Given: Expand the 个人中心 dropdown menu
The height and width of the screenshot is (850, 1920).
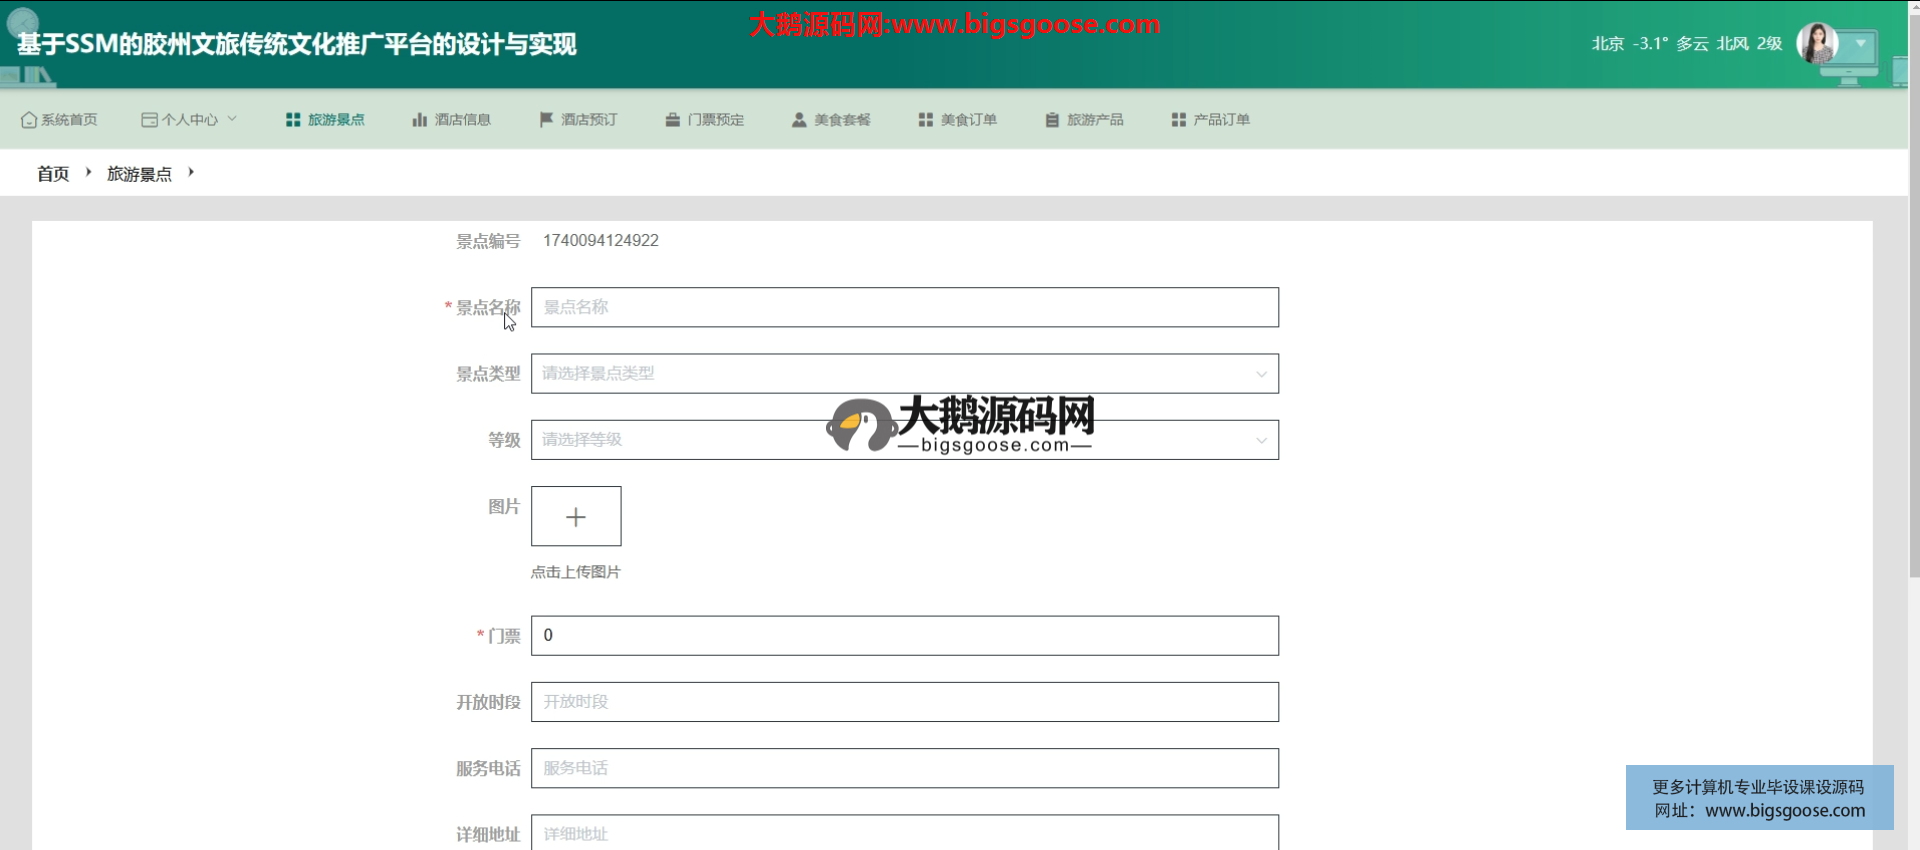Looking at the screenshot, I should pos(190,120).
